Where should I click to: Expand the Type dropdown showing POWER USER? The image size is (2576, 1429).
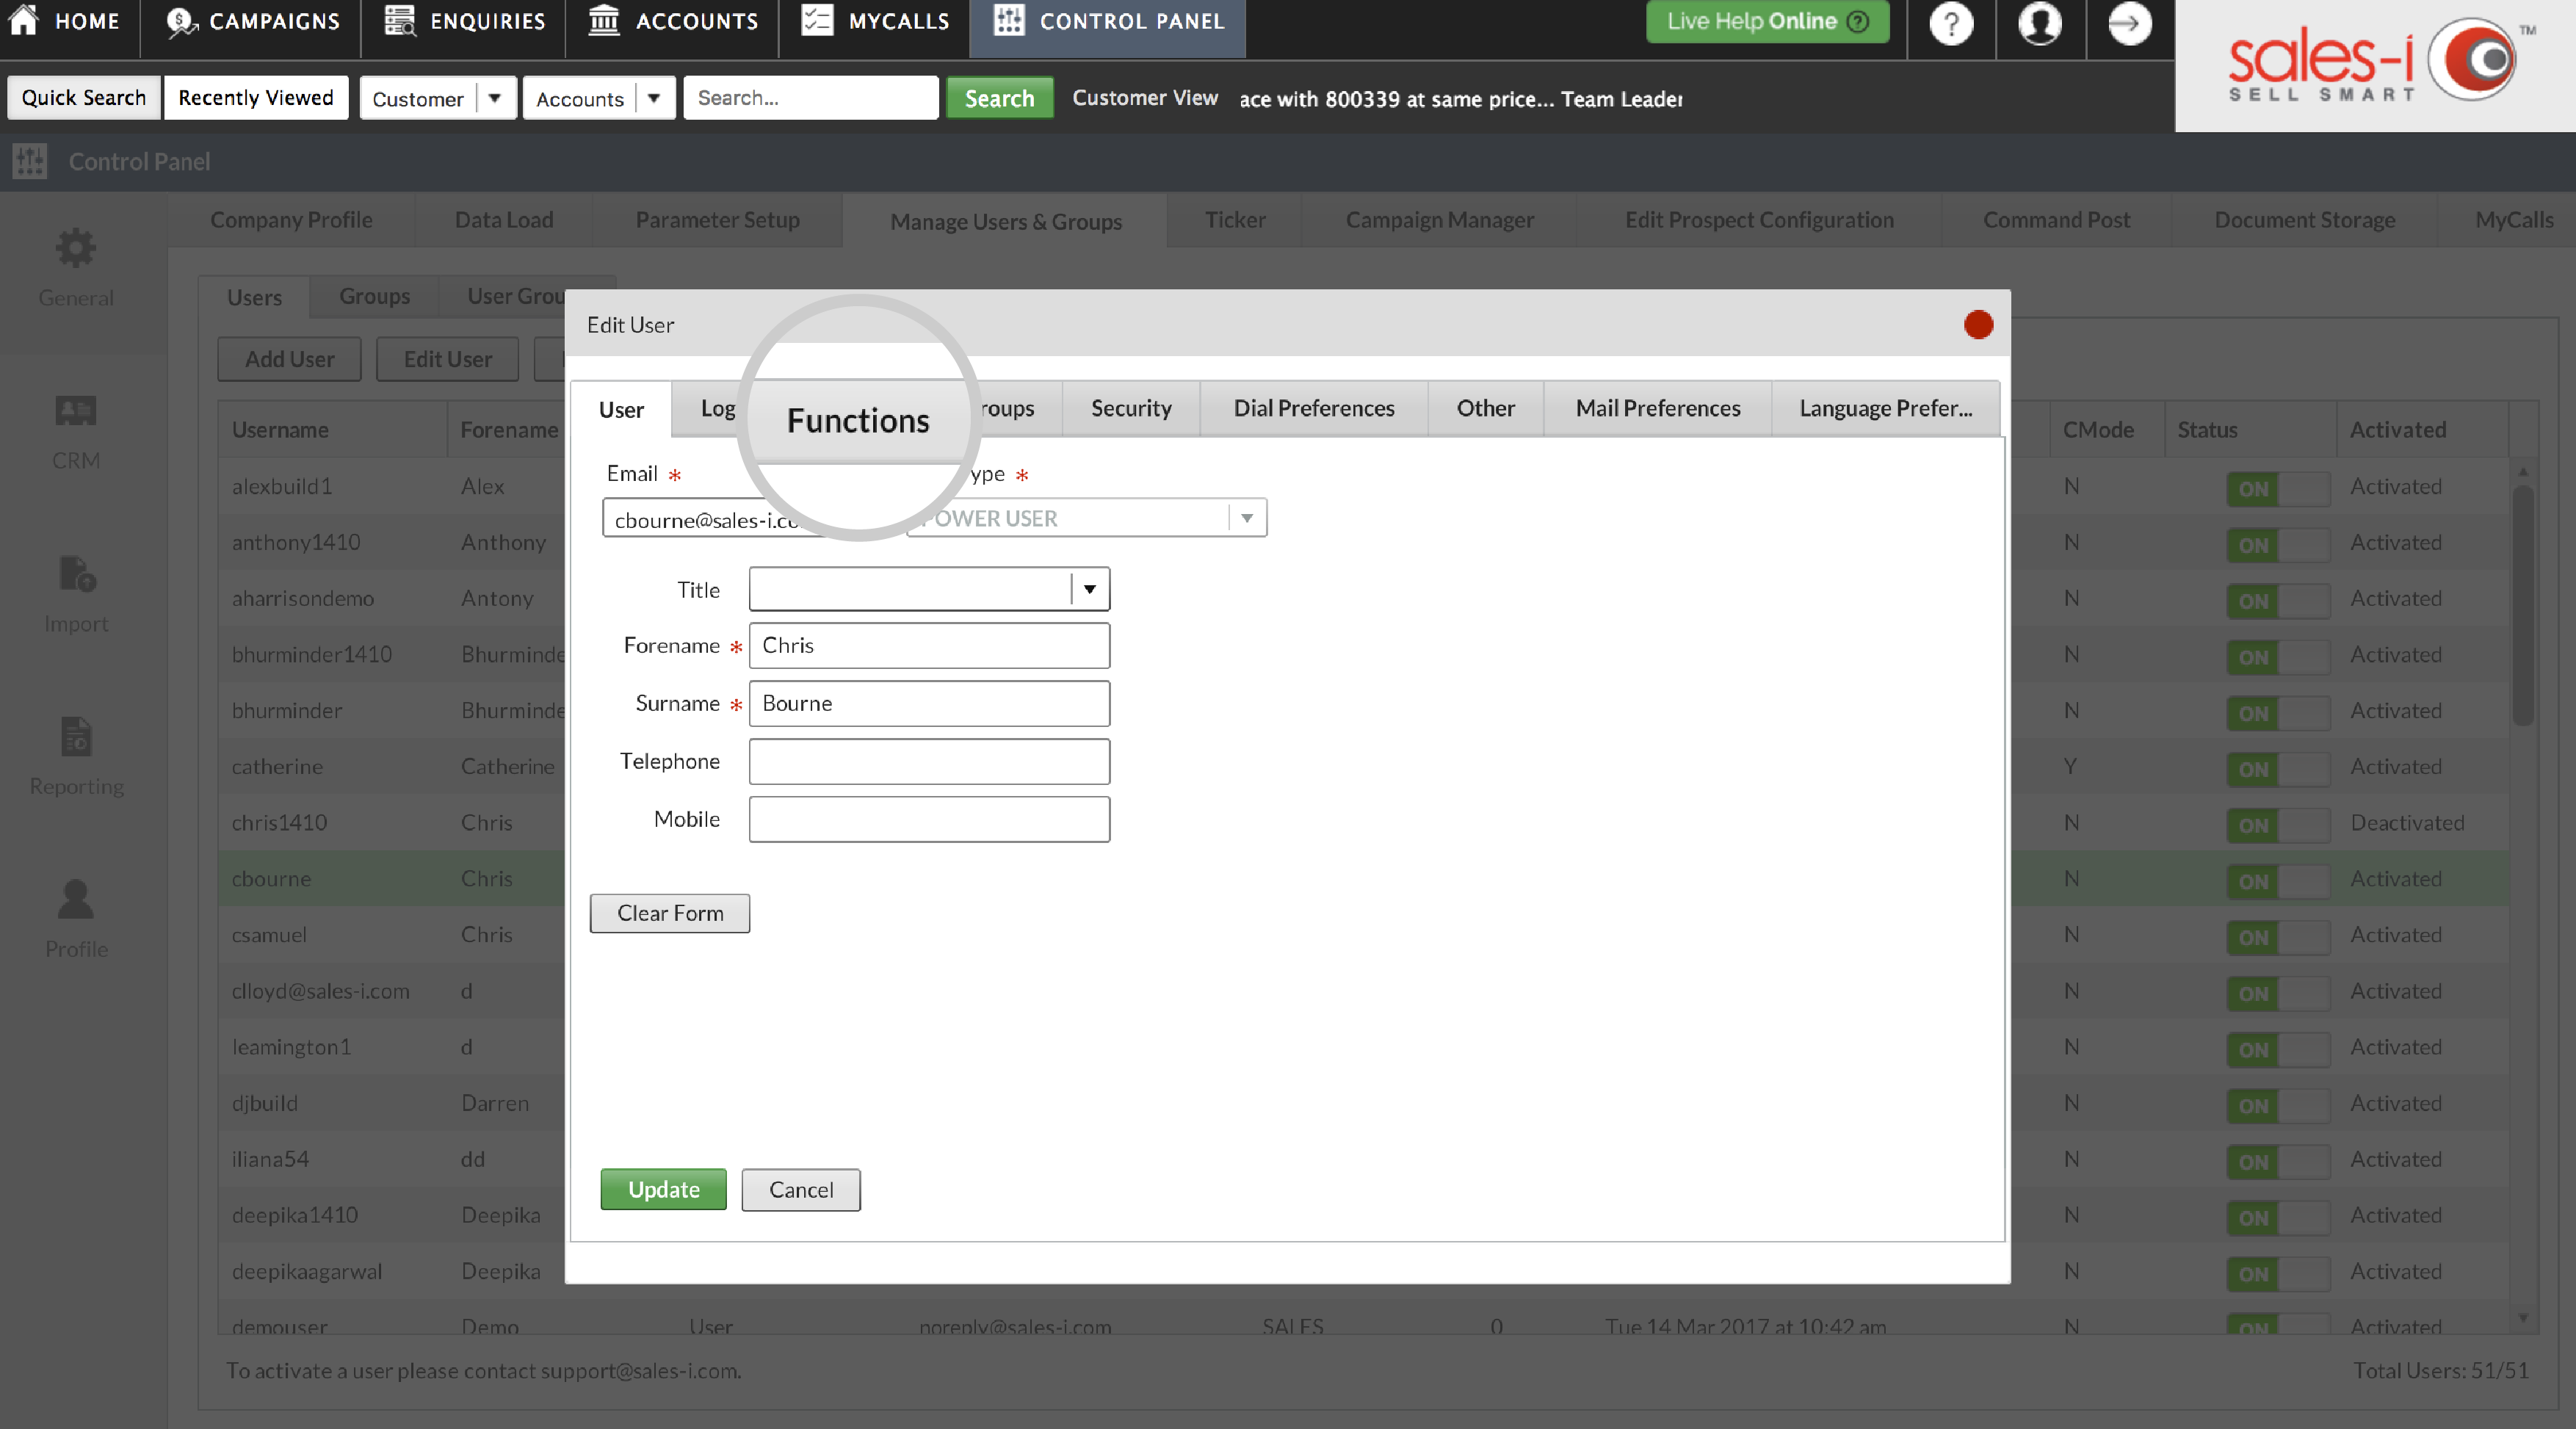tap(1248, 518)
